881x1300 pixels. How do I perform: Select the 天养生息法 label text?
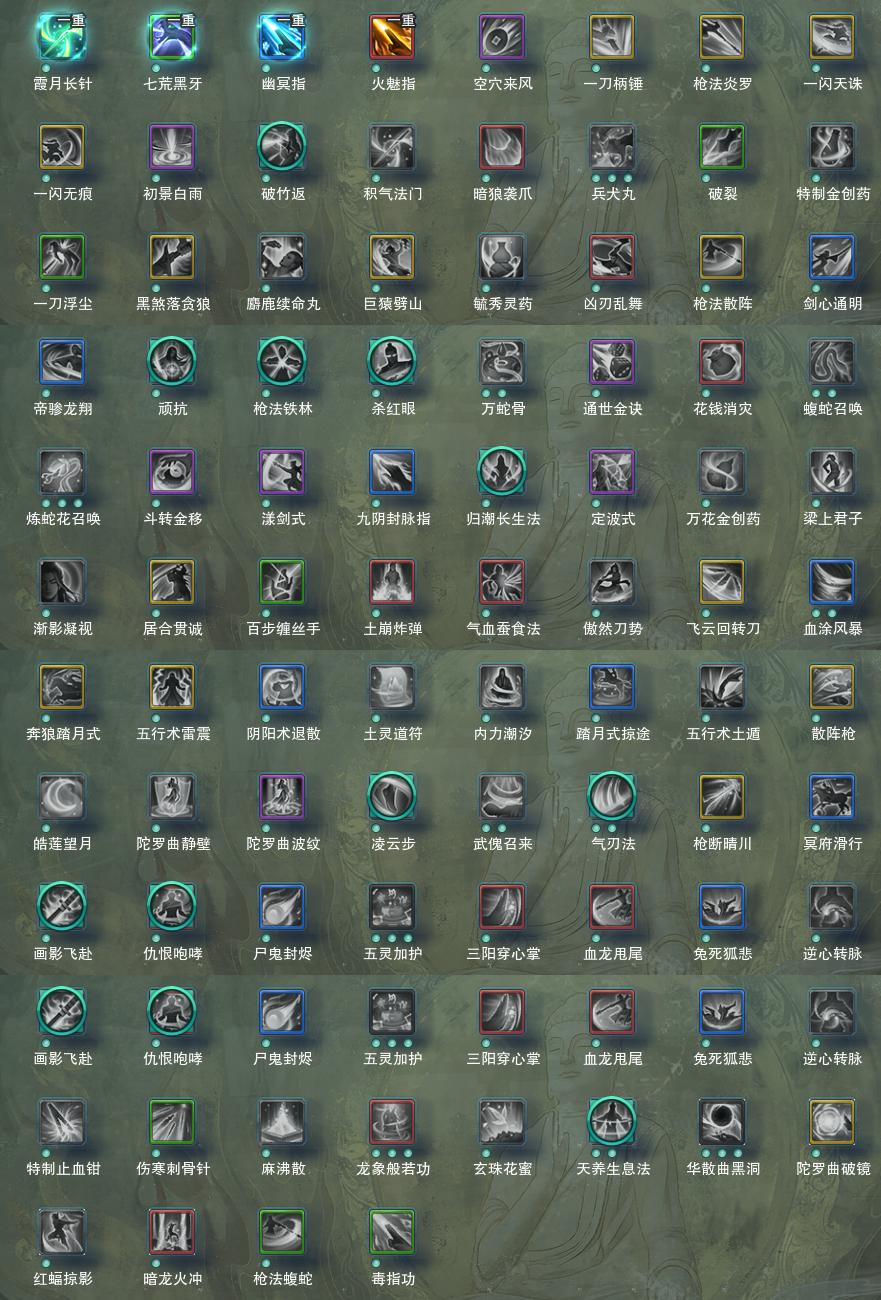612,1168
